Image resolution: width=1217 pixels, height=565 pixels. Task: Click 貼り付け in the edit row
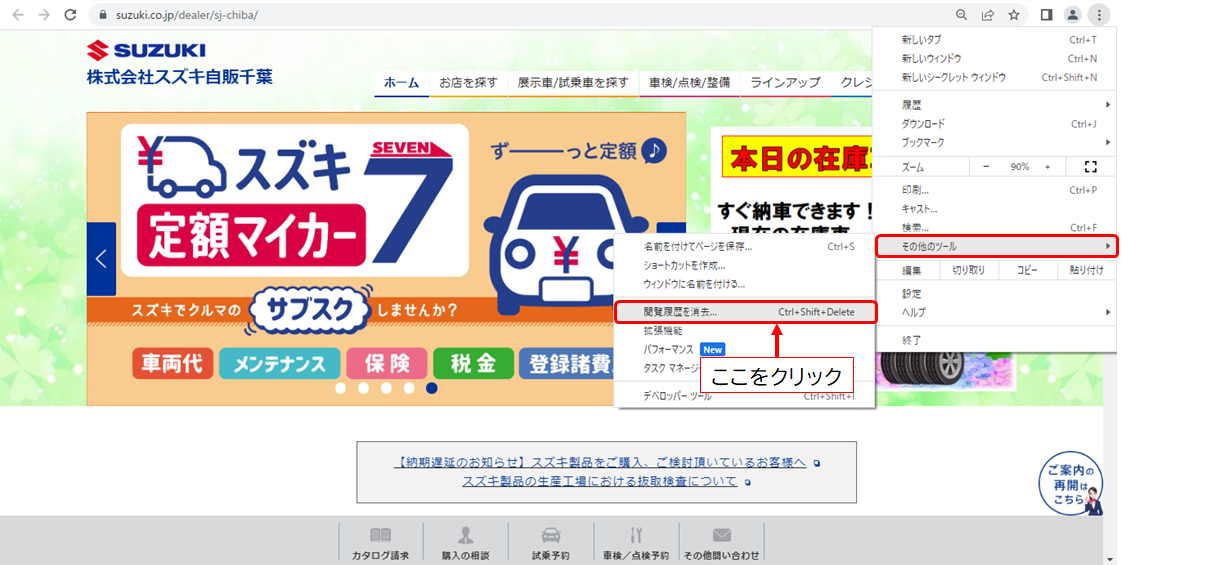[x=1086, y=270]
